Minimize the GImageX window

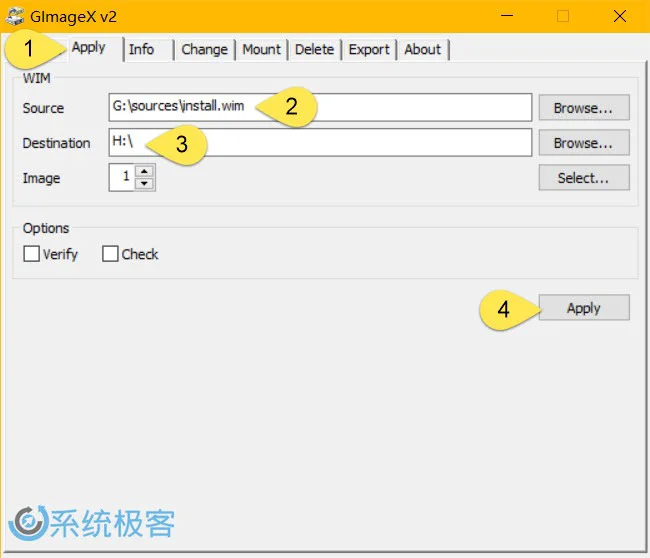507,16
